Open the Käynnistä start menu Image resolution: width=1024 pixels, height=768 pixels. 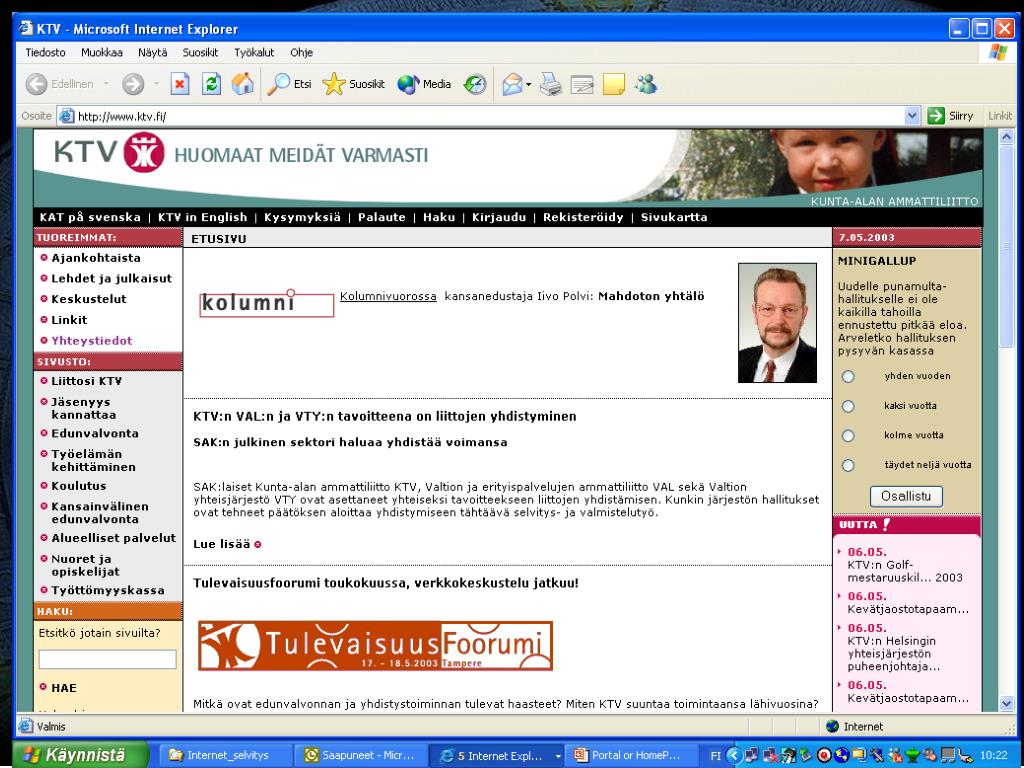tap(80, 756)
